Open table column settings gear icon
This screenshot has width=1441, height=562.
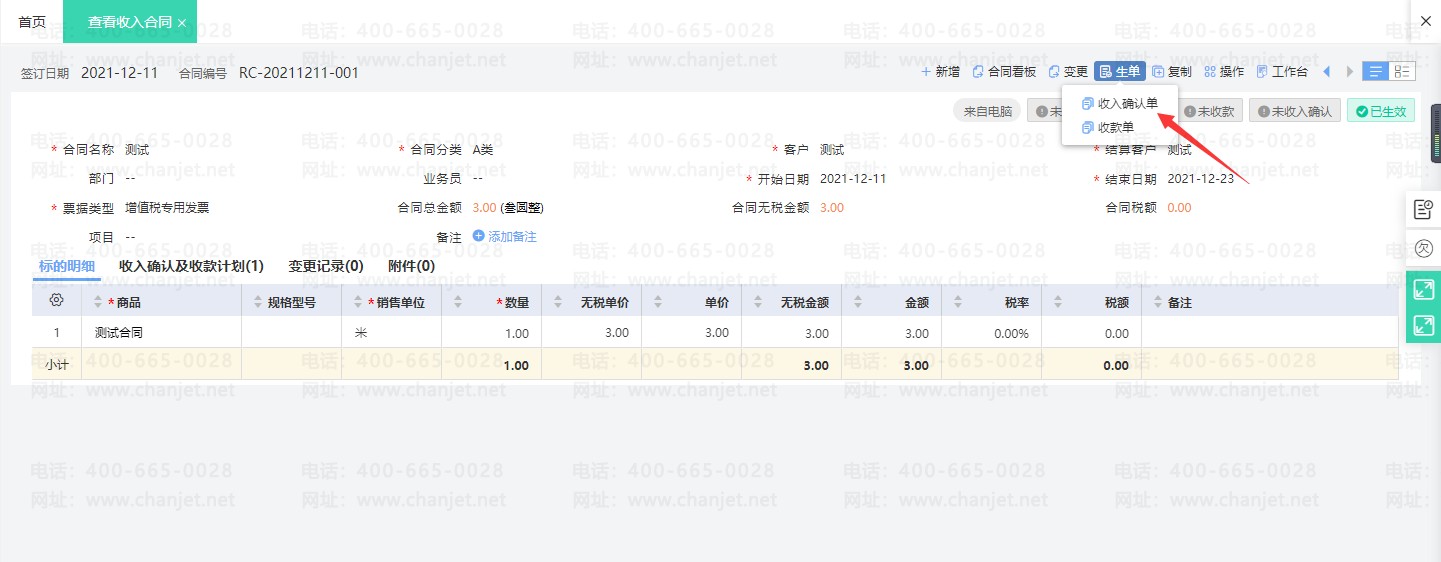57,300
